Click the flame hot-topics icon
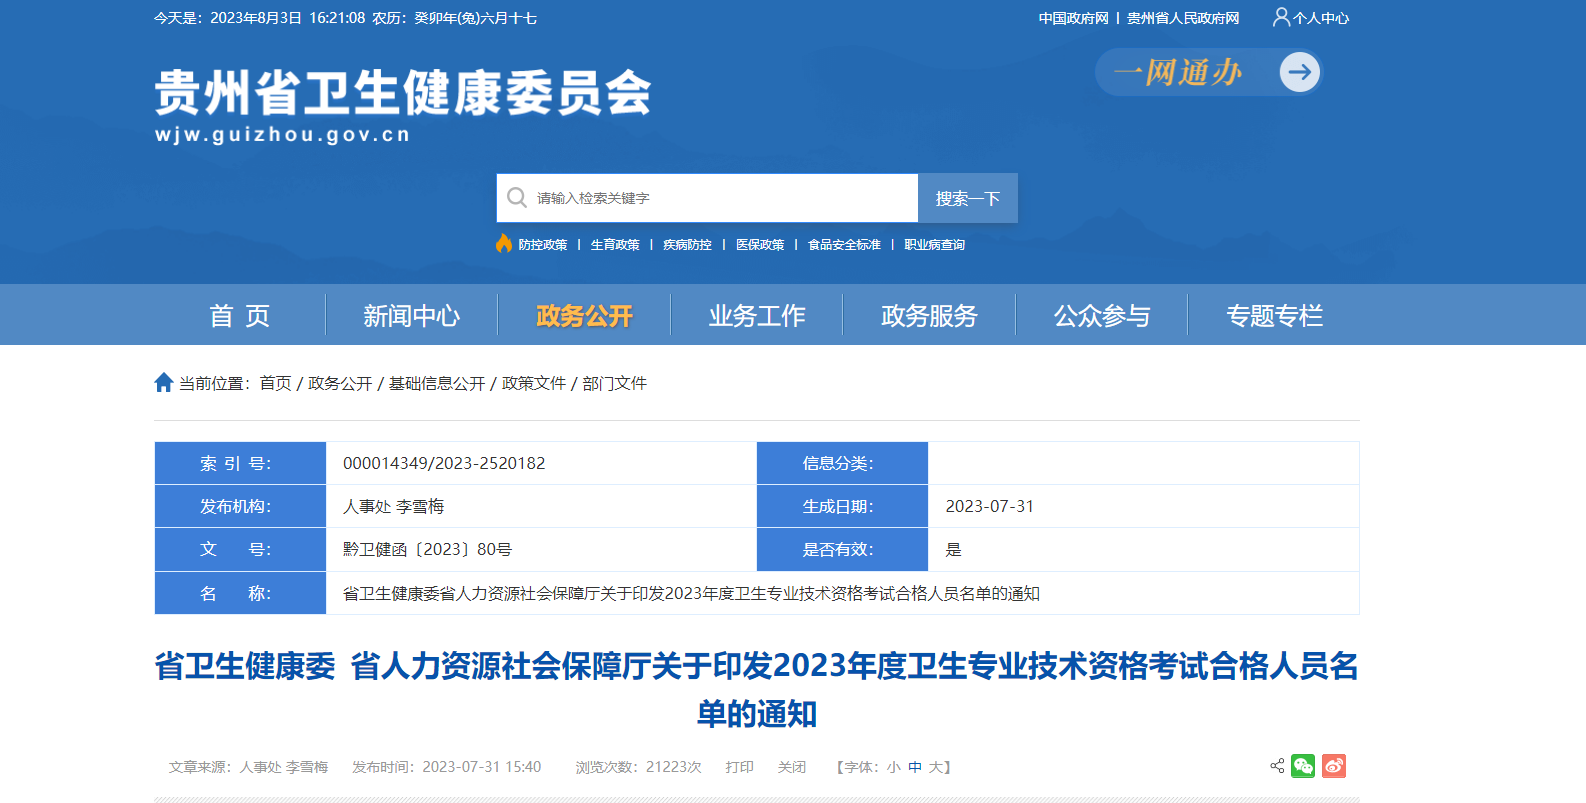Screen dimensions: 1586x803 tap(504, 244)
